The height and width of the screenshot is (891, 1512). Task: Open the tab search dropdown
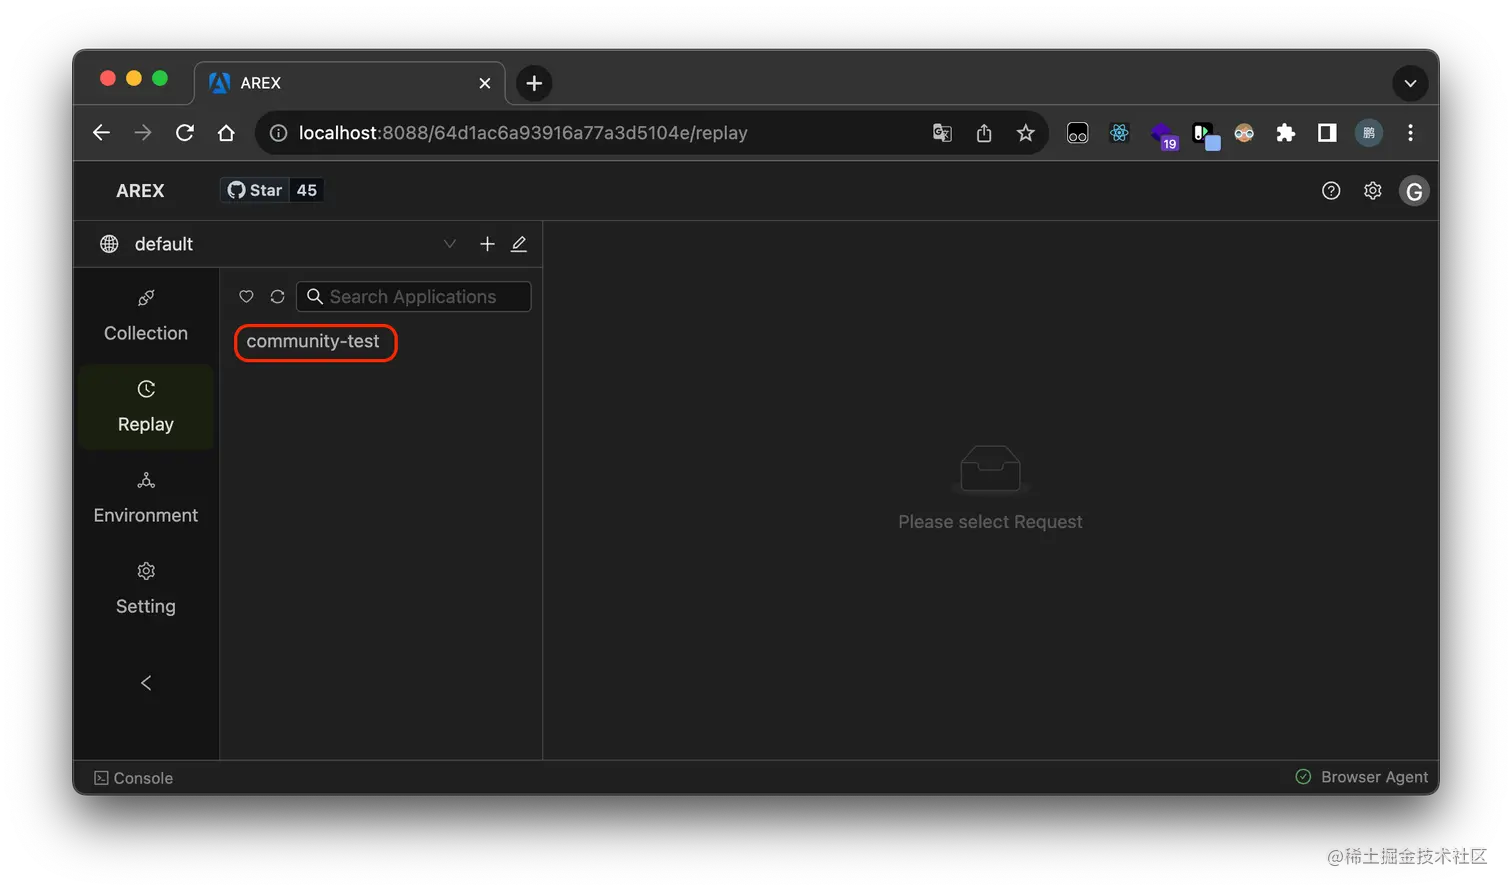click(1410, 83)
